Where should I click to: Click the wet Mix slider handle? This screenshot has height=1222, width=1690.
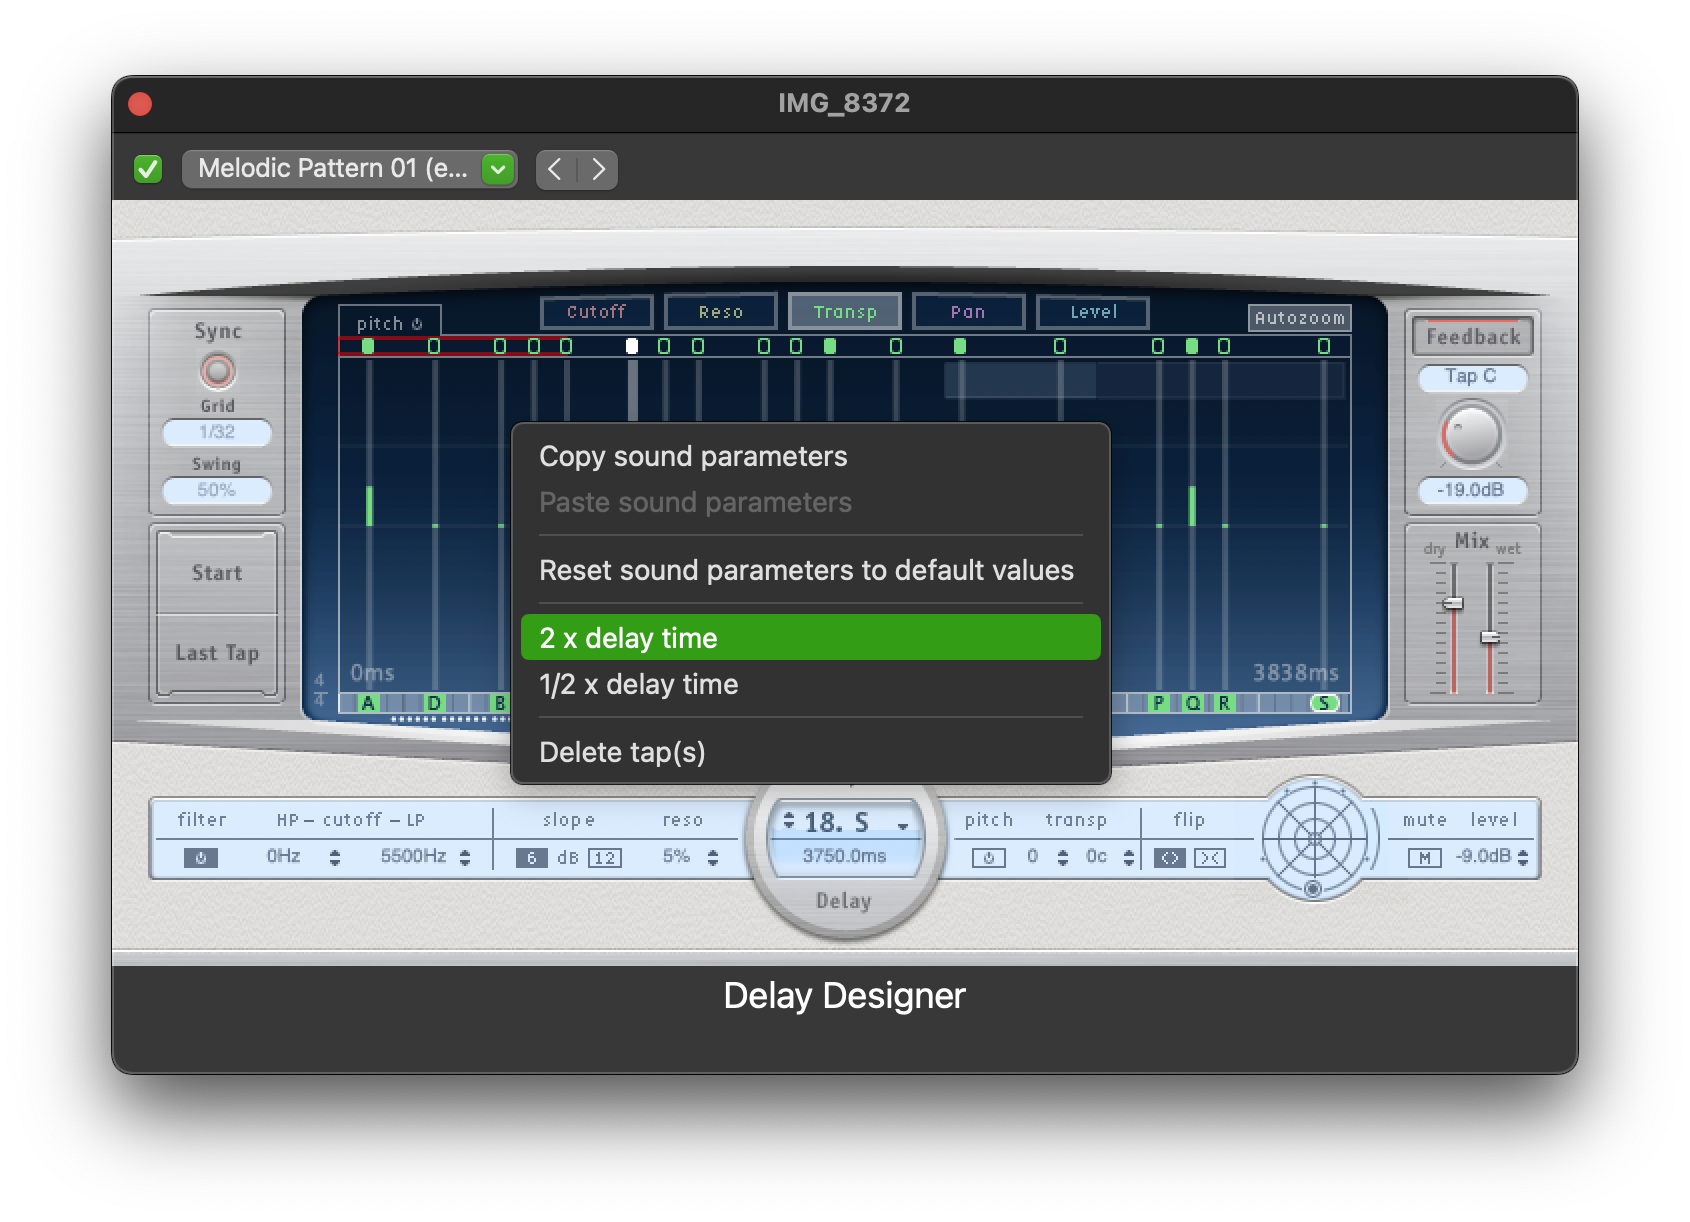(1490, 637)
